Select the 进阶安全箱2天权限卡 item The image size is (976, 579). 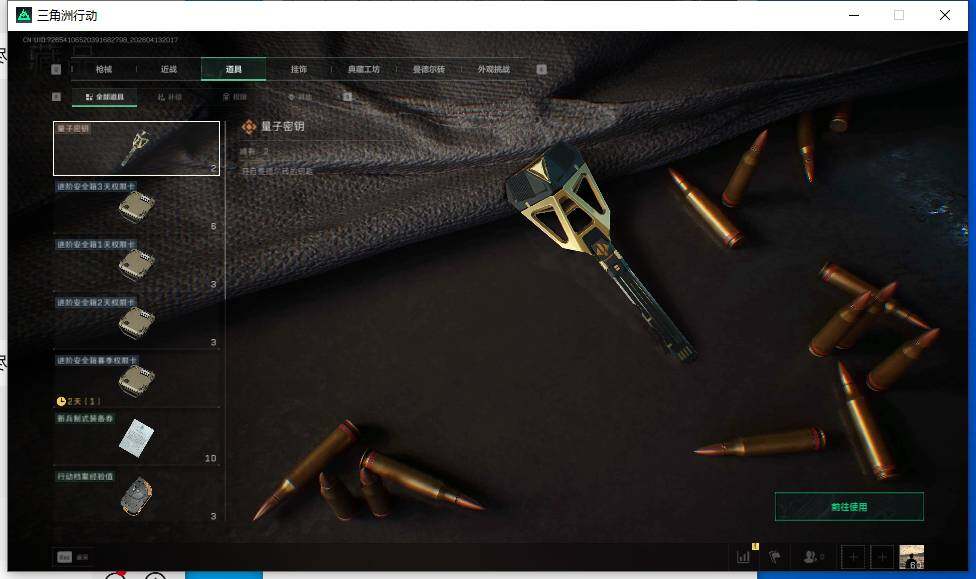(136, 322)
